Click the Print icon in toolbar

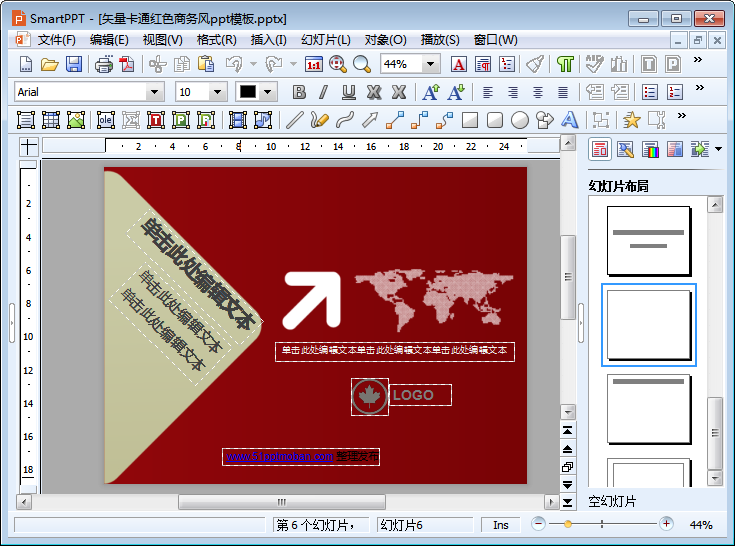(x=104, y=64)
